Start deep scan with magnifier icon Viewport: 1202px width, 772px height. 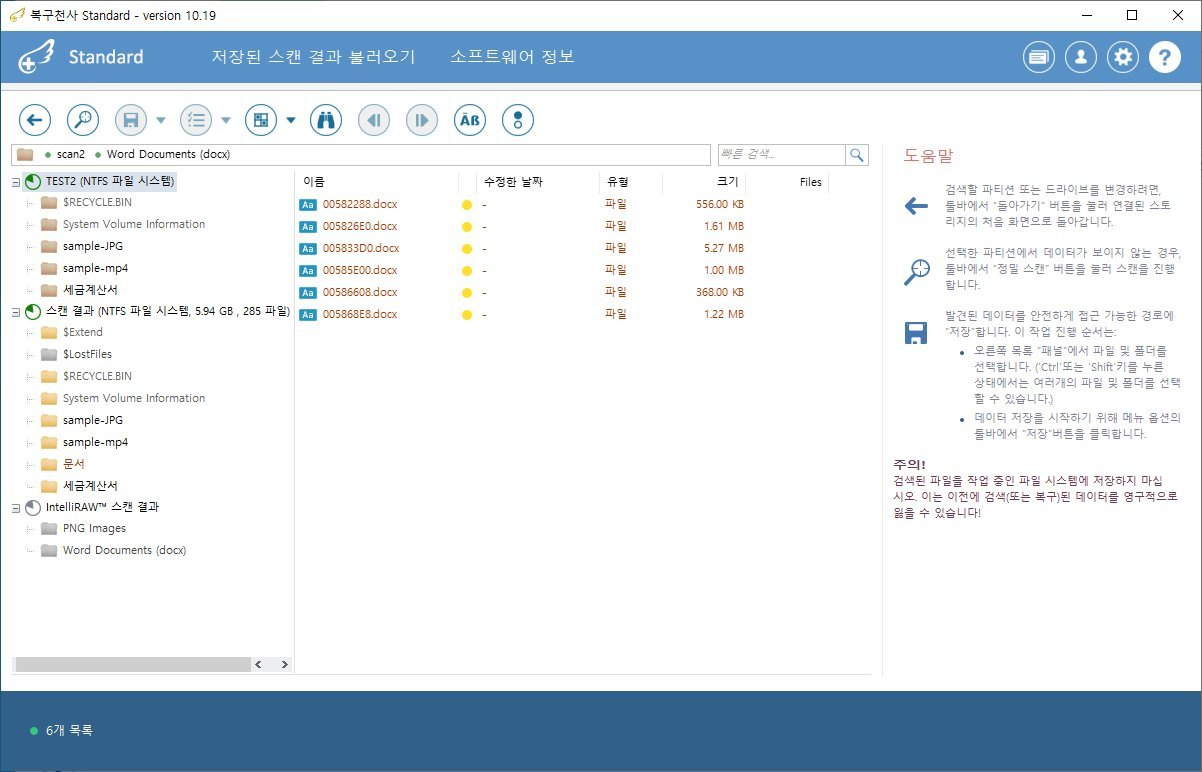(83, 120)
